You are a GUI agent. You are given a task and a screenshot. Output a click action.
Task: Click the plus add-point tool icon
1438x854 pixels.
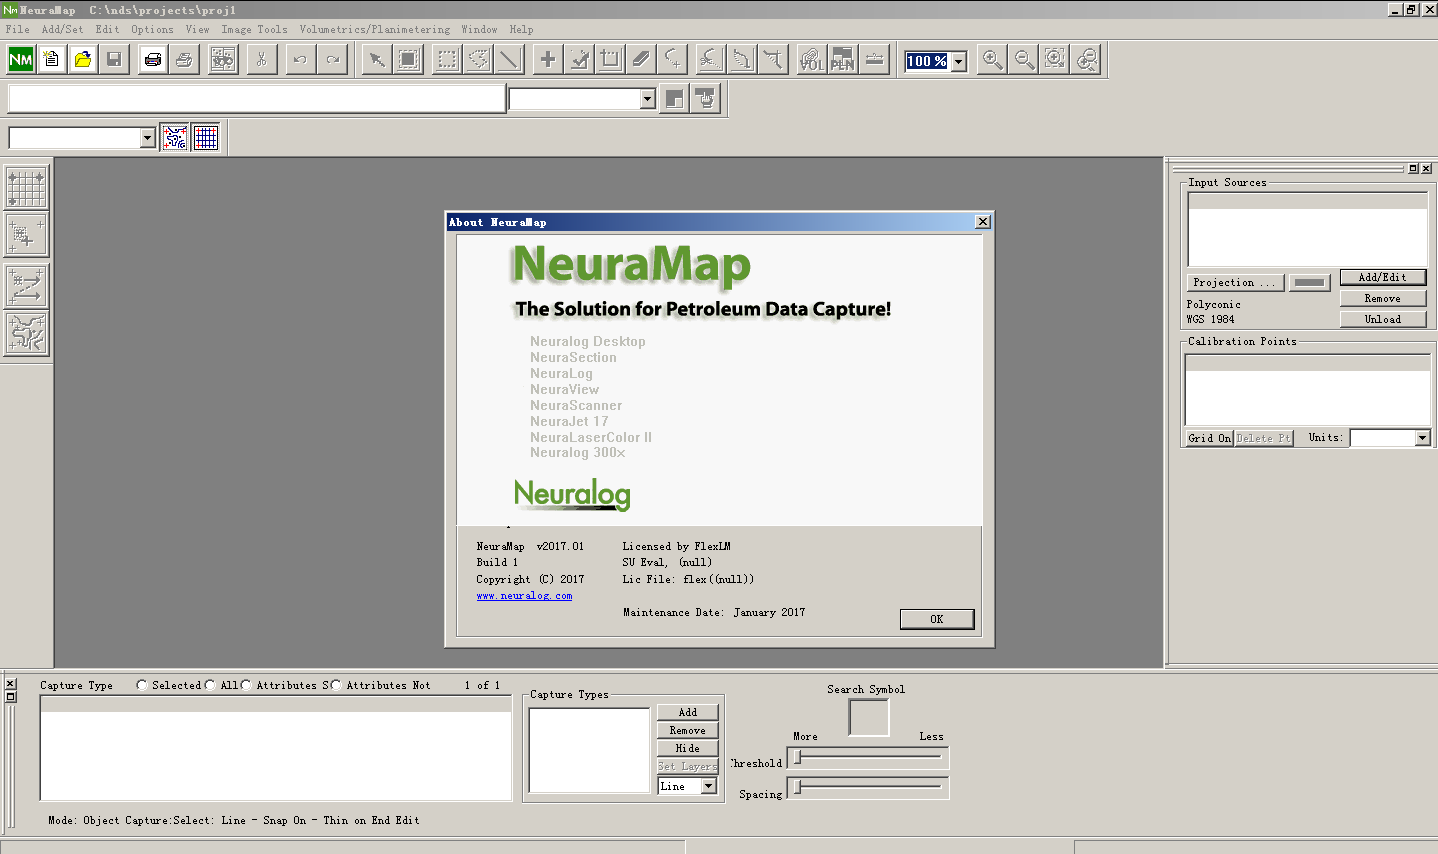[x=548, y=60]
